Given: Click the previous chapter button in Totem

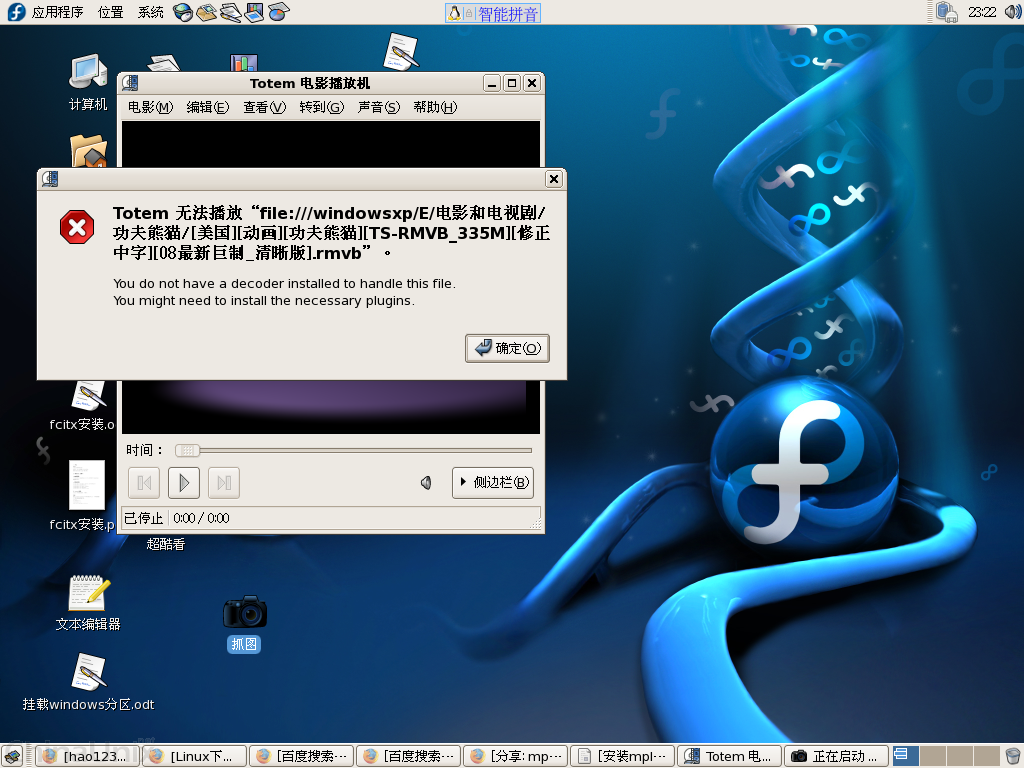Looking at the screenshot, I should click(143, 482).
